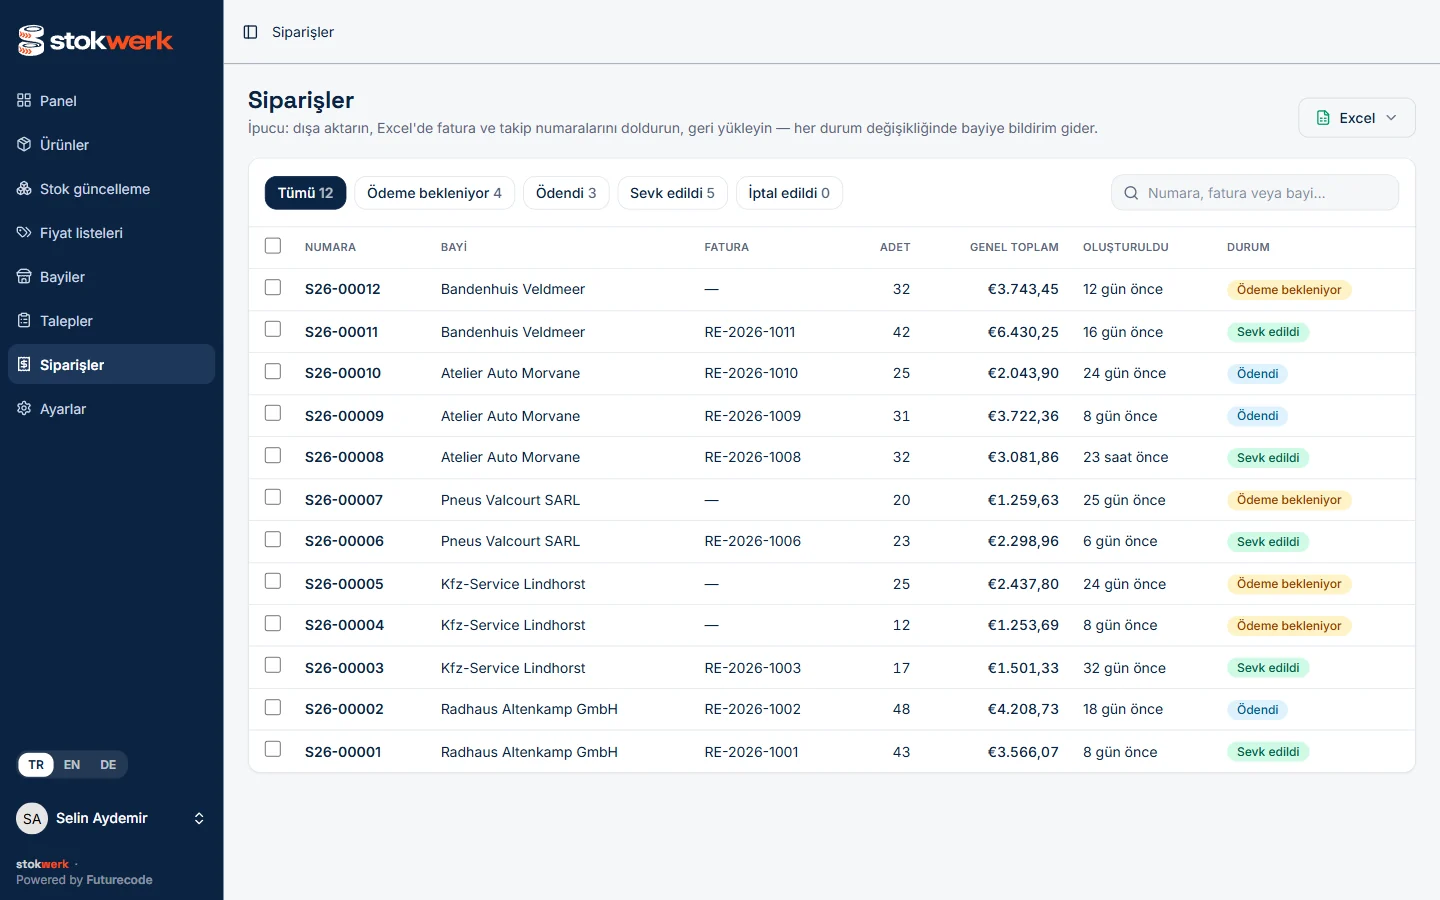Show all orders with Tümü tab
The width and height of the screenshot is (1440, 900).
coord(305,193)
